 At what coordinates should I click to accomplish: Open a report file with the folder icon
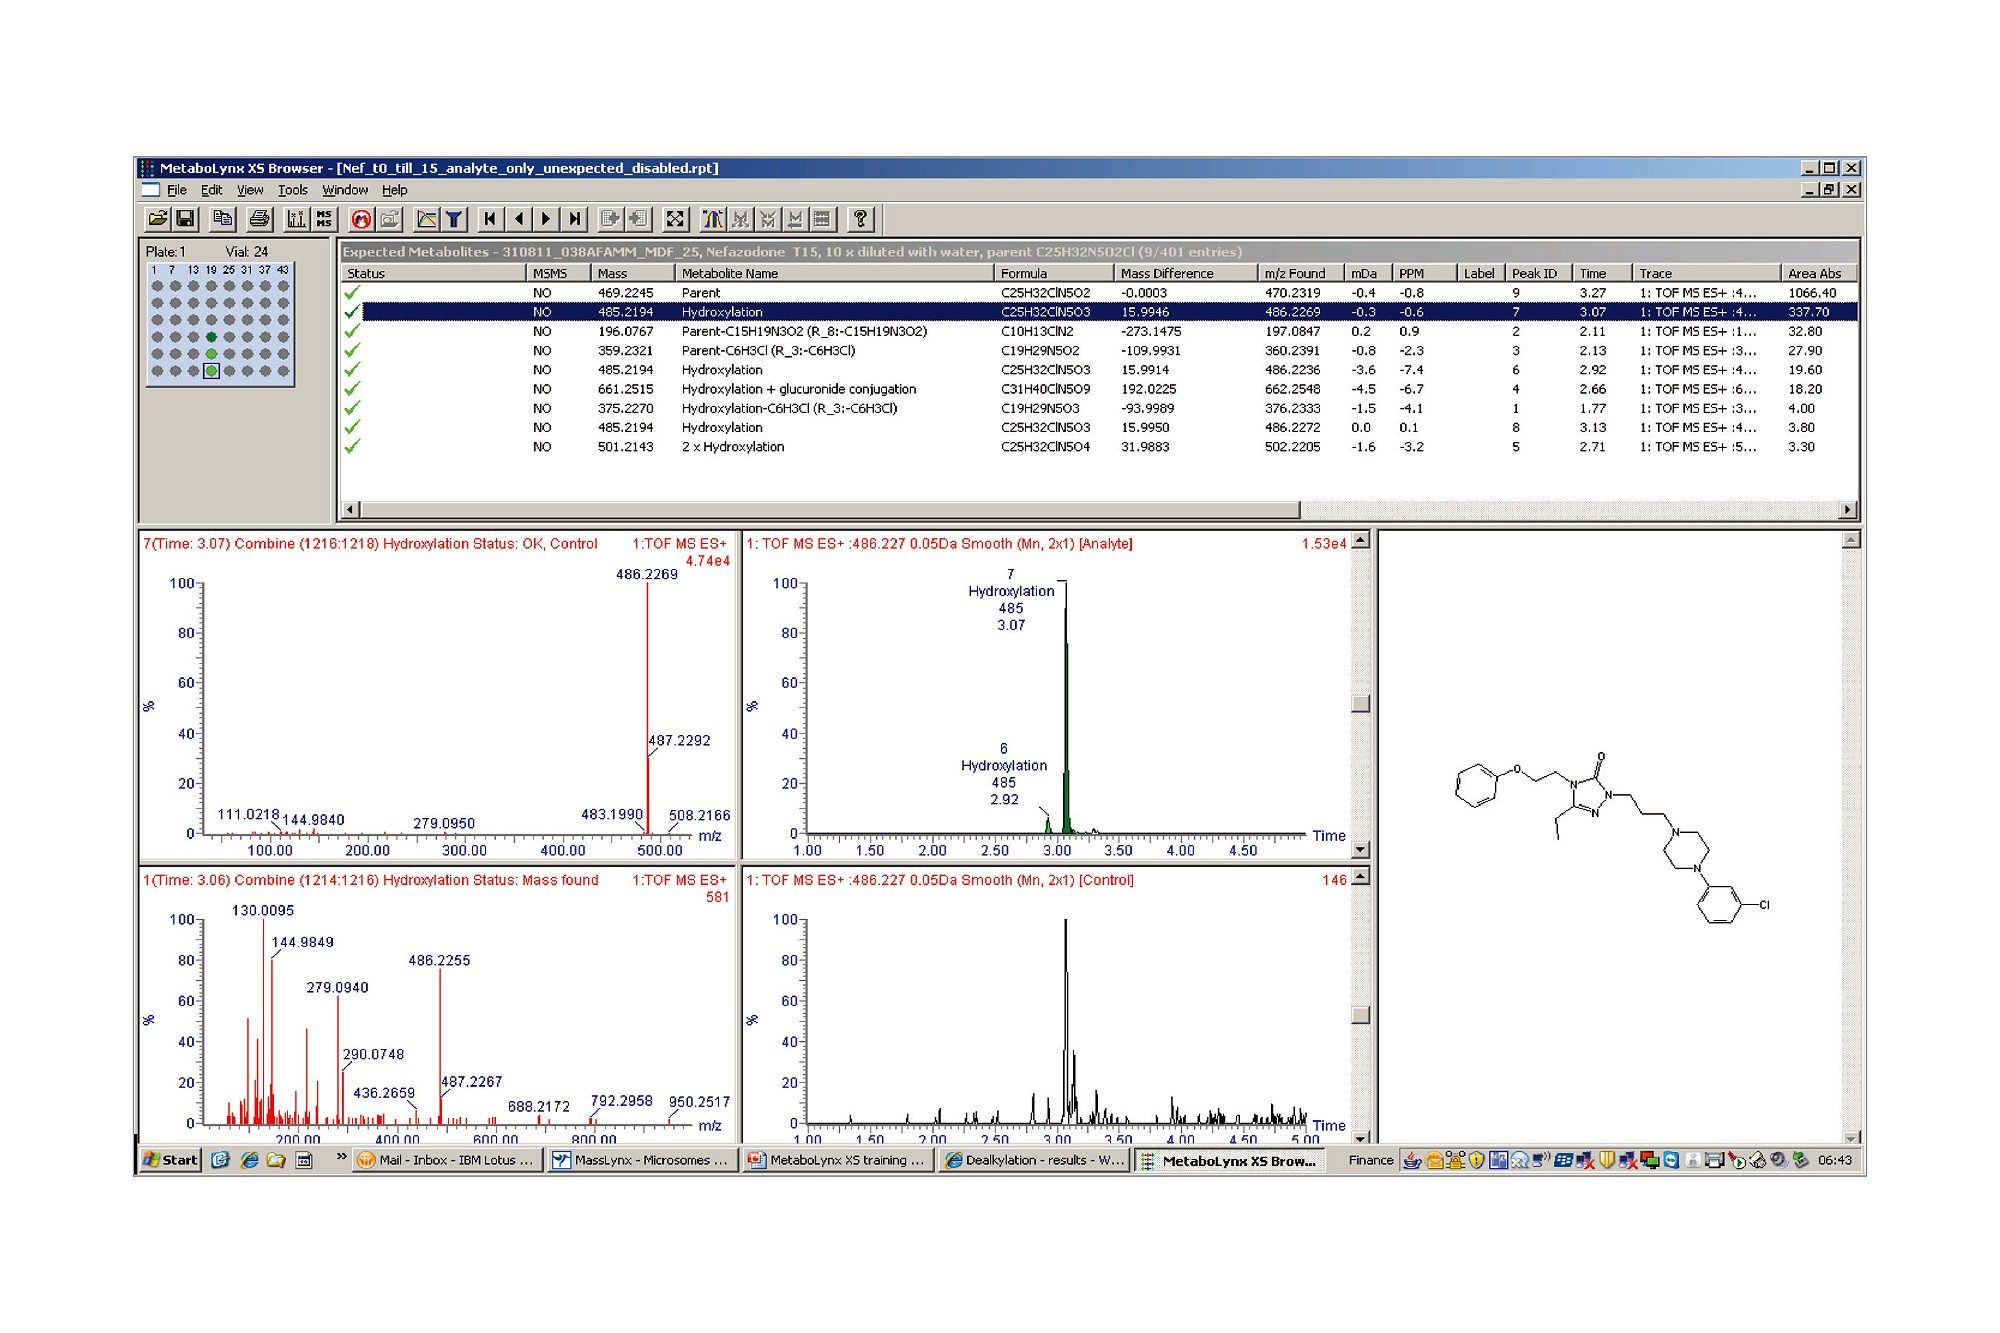157,219
